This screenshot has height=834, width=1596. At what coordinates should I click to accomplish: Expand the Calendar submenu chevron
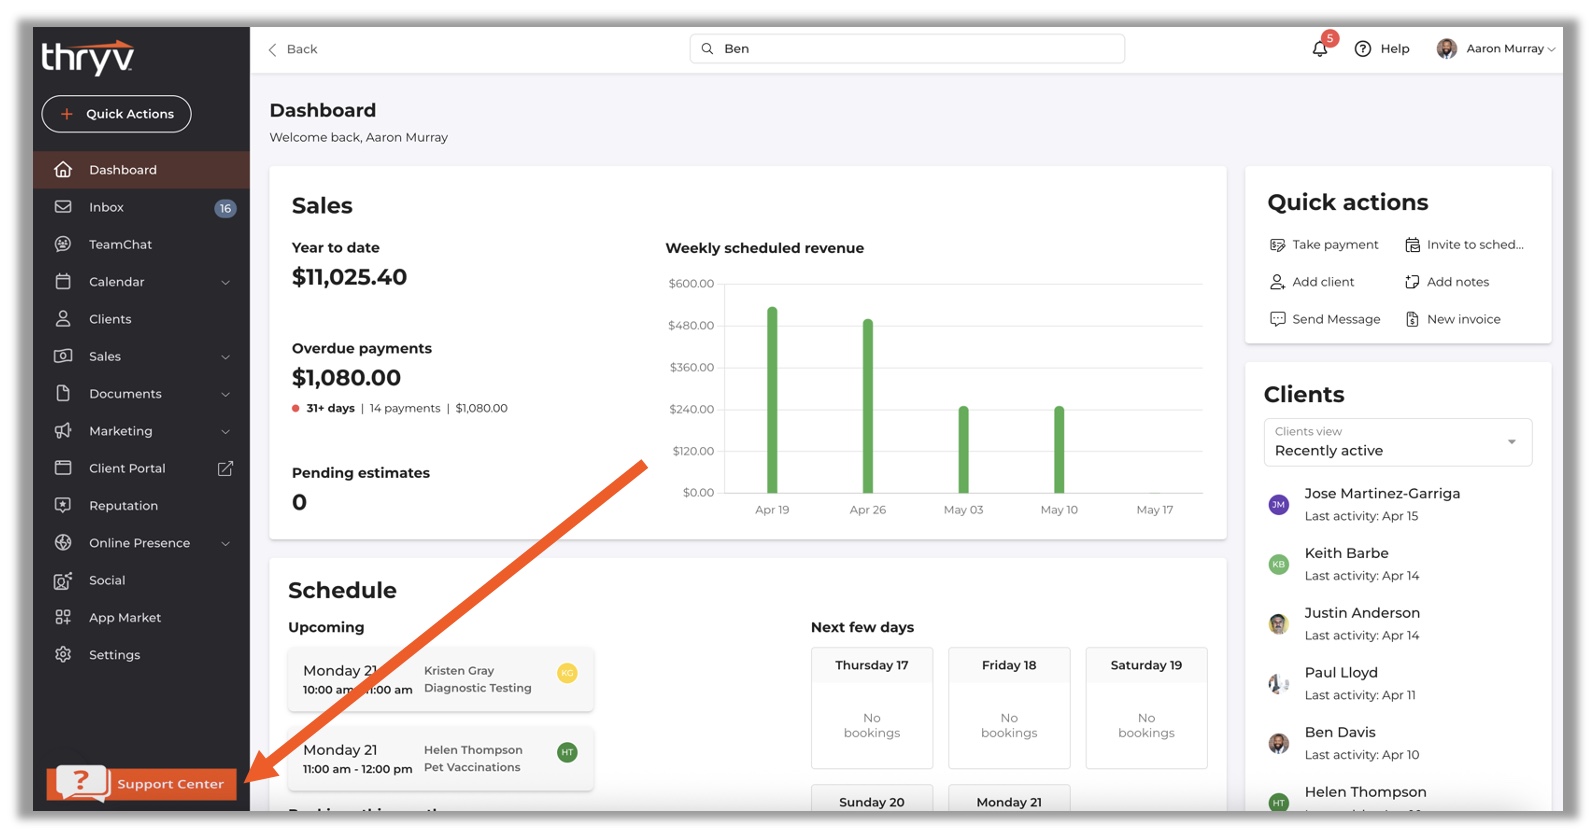[225, 282]
